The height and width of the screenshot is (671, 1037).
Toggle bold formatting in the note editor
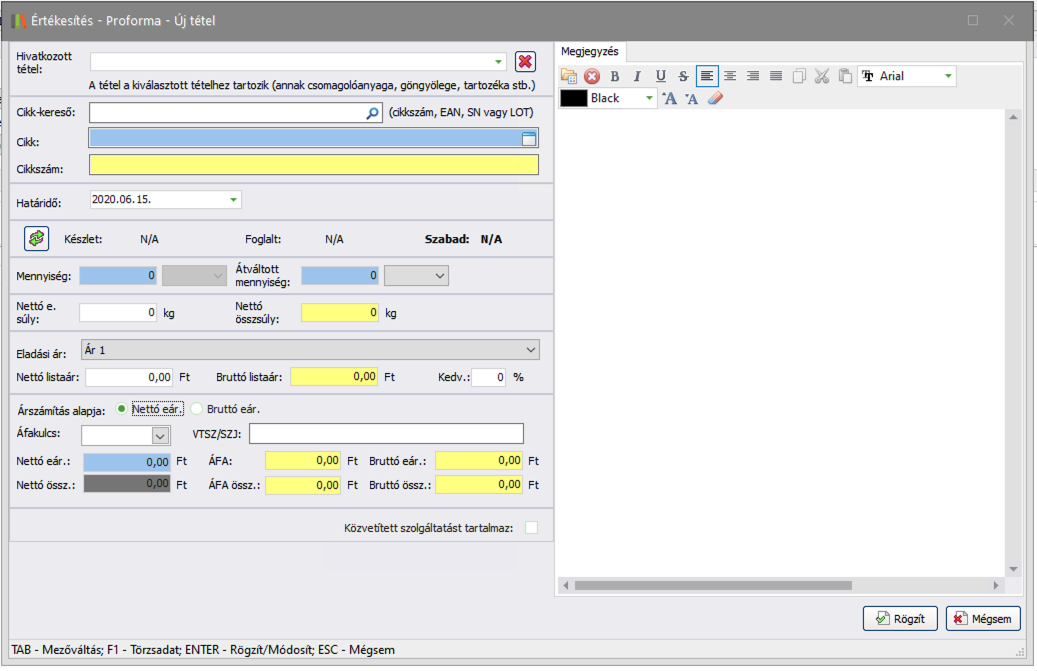click(615, 76)
